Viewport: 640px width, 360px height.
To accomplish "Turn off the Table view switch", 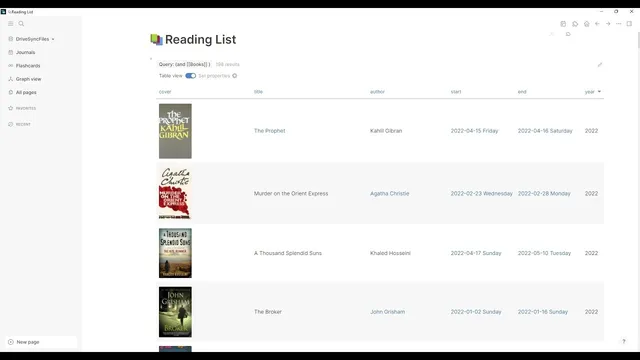I will click(191, 76).
